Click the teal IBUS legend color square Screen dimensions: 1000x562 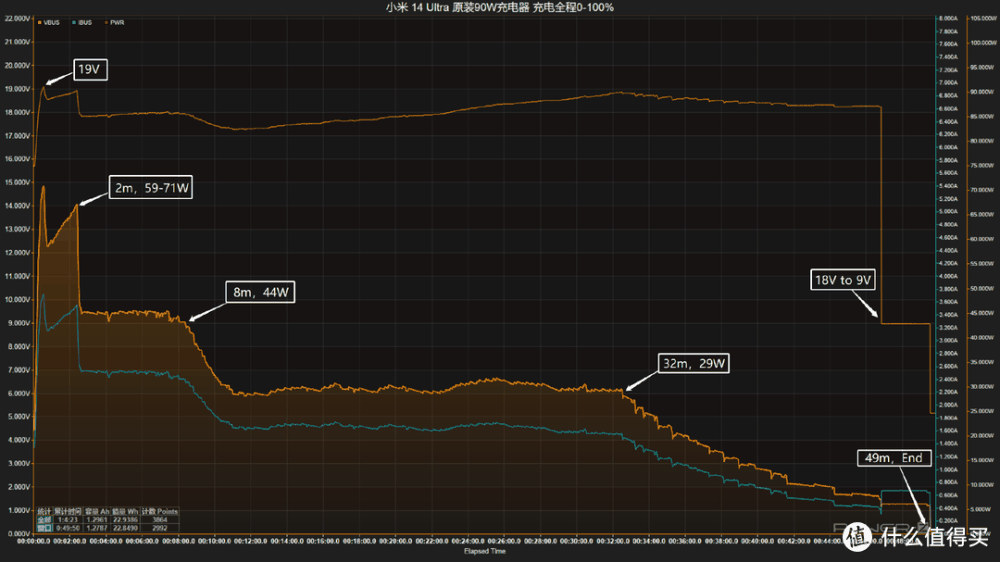pos(74,22)
